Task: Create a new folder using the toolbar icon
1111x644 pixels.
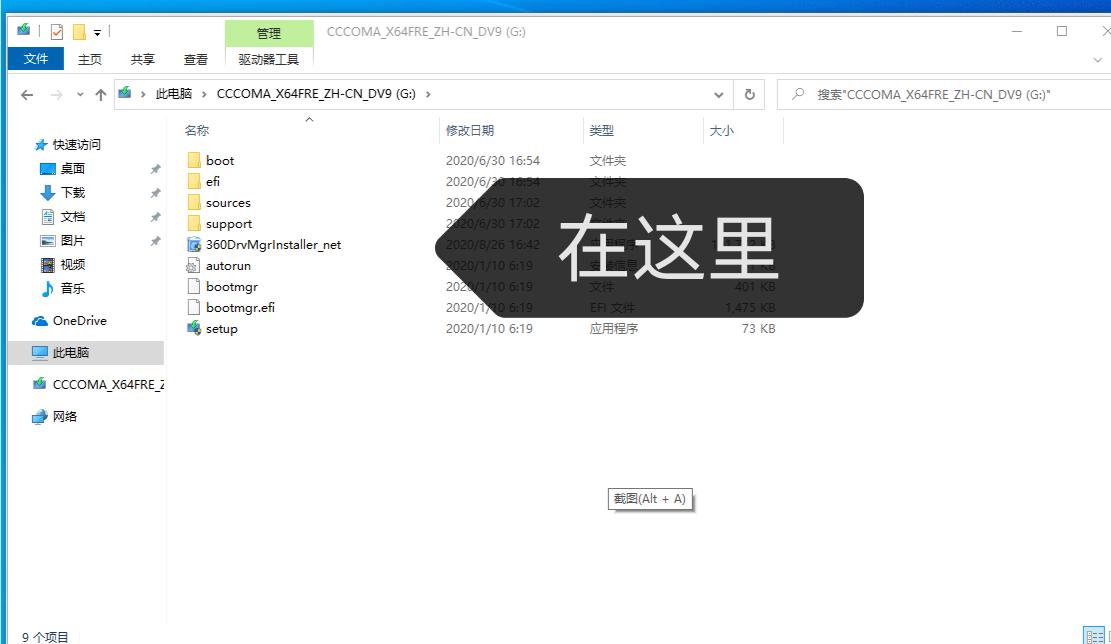Action: click(78, 30)
